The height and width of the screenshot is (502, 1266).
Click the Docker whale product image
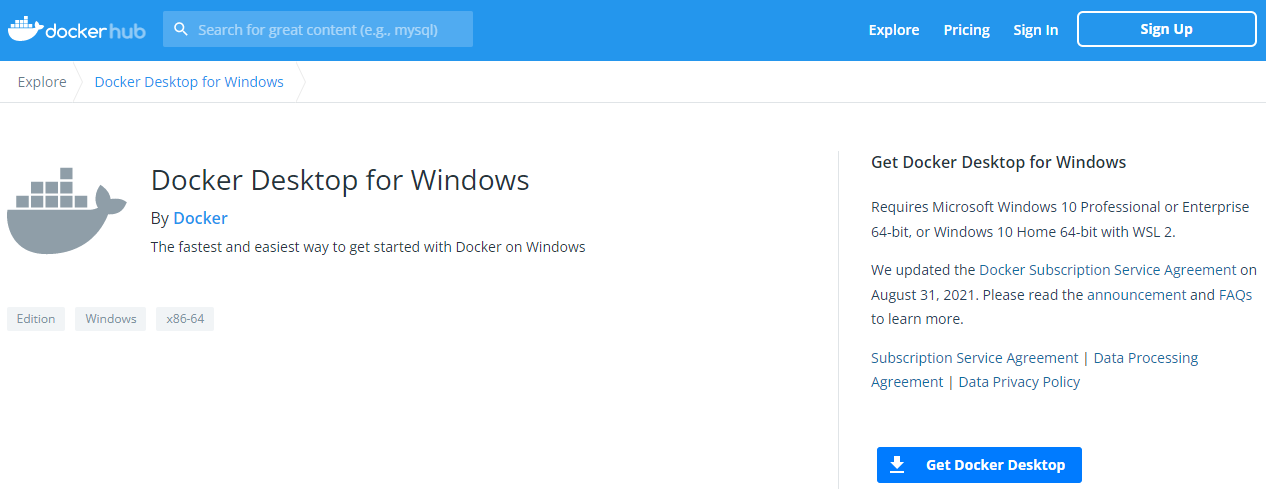point(67,211)
